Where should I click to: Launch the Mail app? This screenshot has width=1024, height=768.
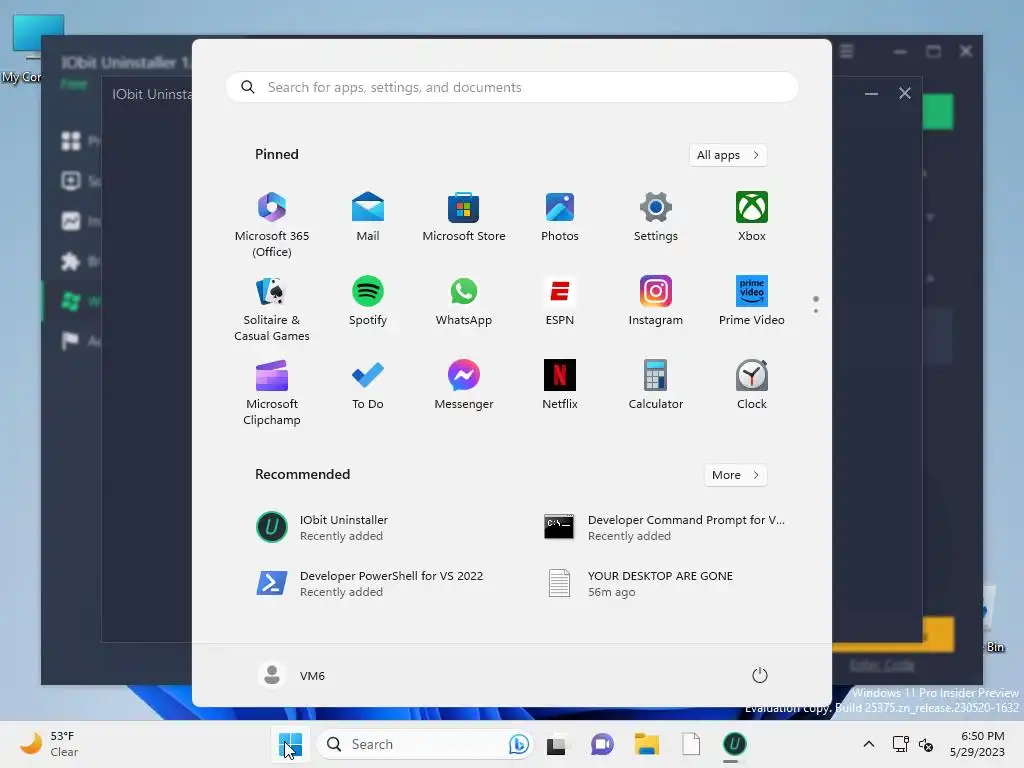[x=368, y=217]
